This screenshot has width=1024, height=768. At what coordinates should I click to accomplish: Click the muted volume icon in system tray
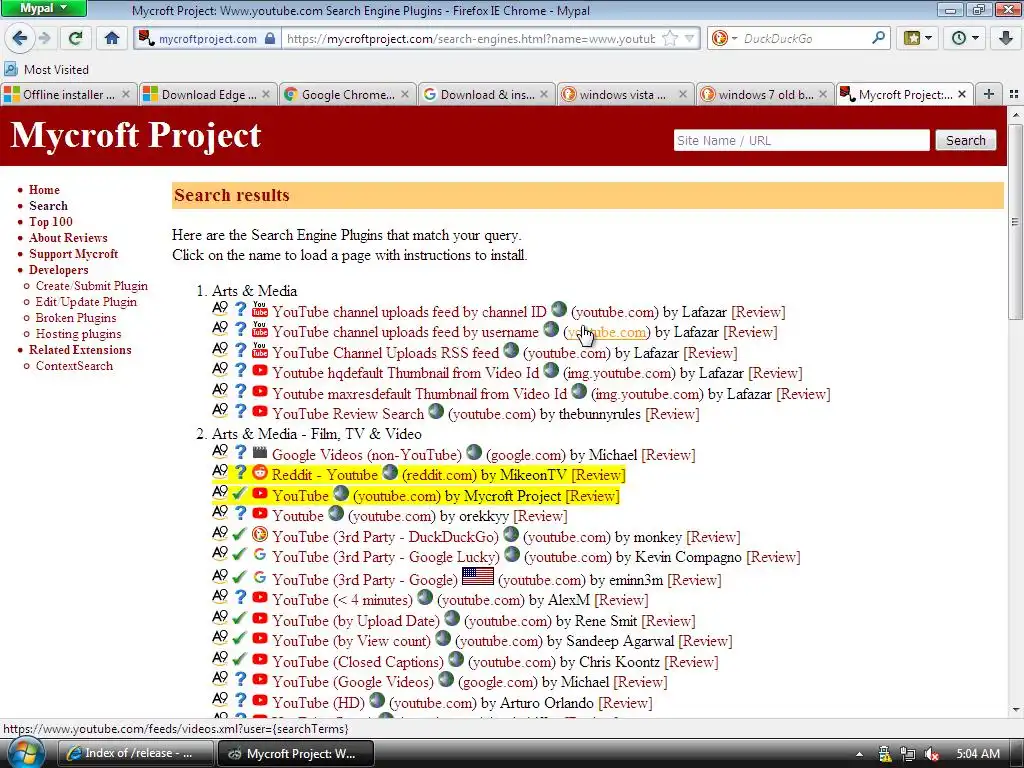(932, 754)
